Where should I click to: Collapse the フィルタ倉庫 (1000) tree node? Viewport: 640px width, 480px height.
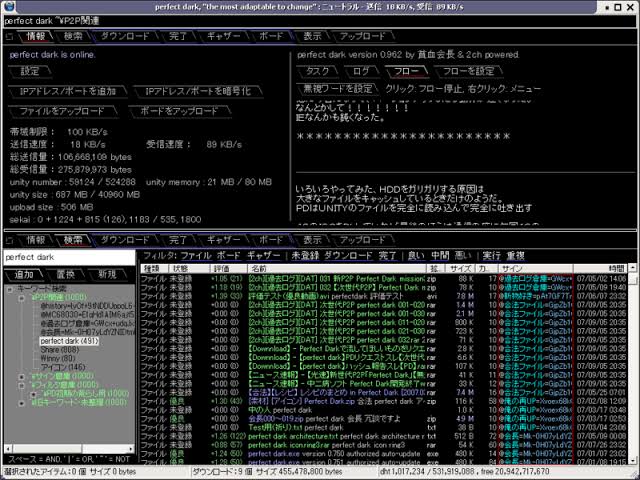tap(22, 385)
